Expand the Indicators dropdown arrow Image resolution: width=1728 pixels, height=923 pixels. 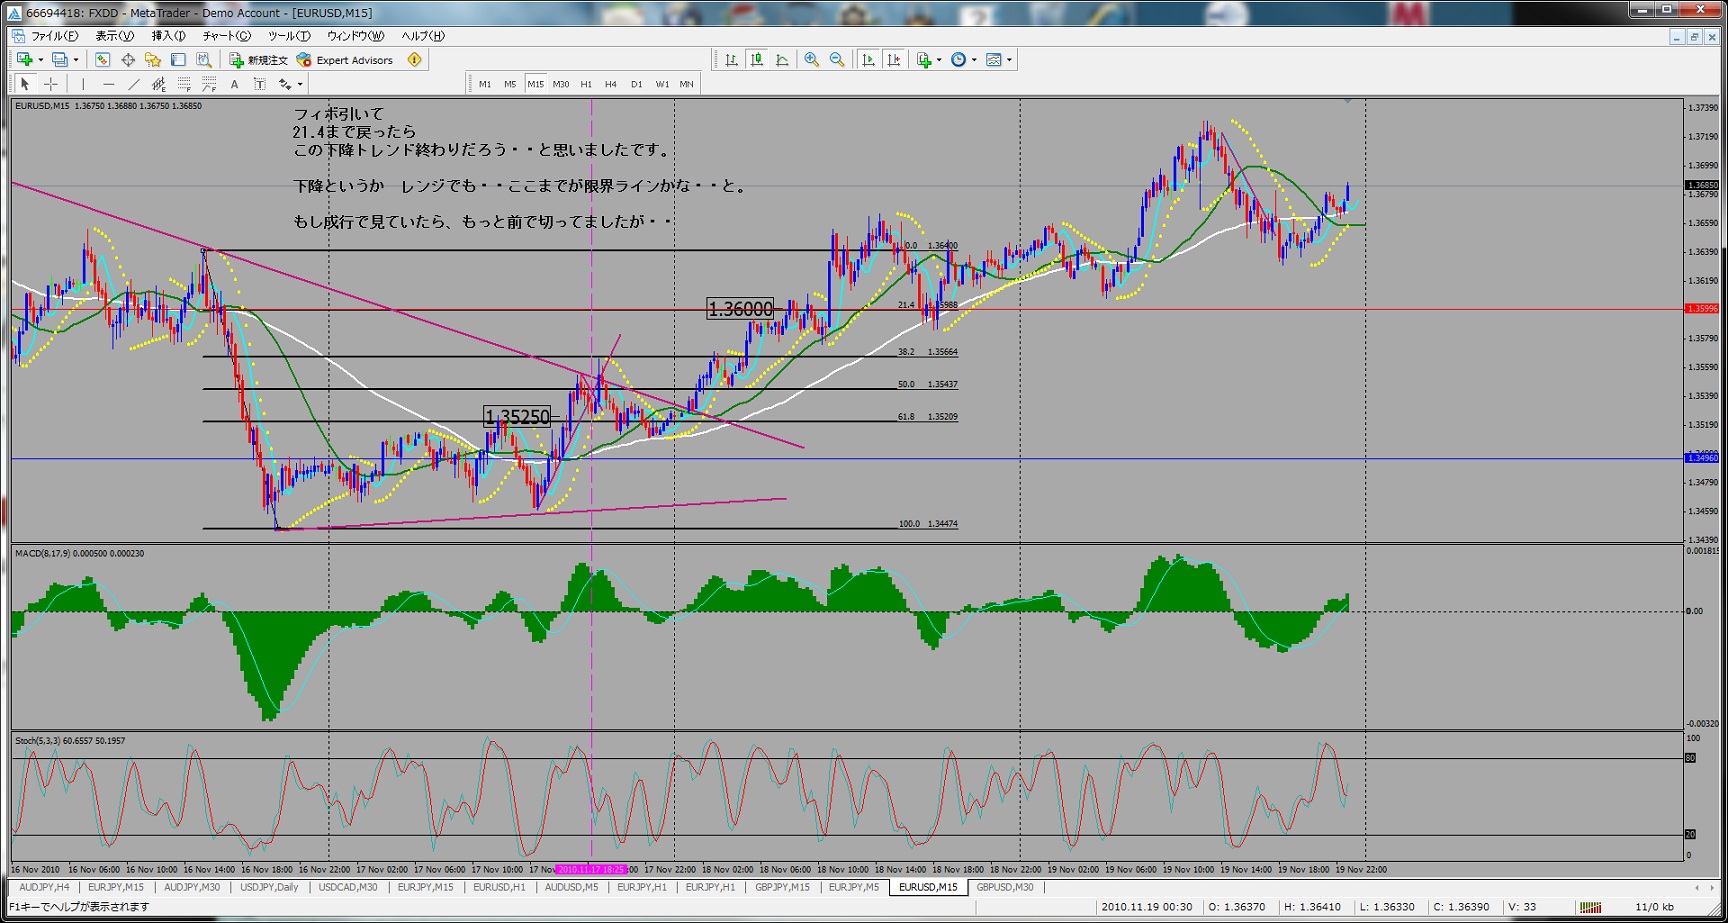[939, 60]
